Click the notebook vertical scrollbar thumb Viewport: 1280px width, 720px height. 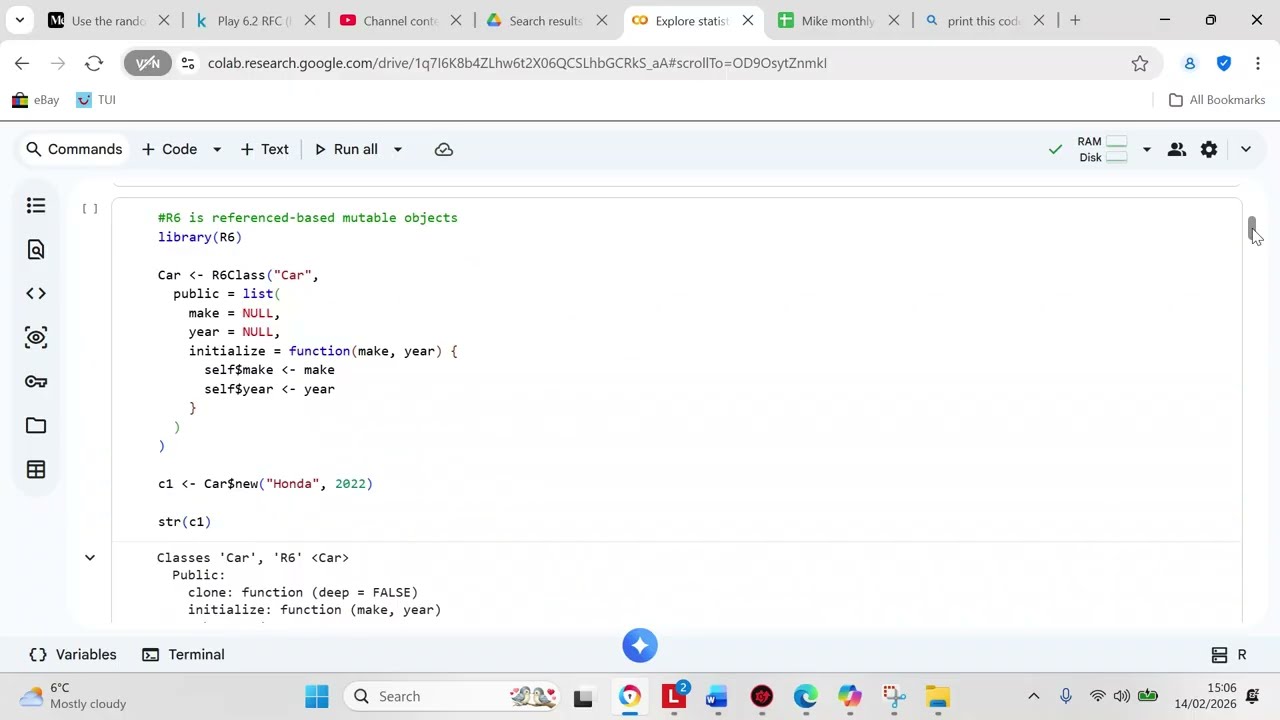[x=1252, y=228]
